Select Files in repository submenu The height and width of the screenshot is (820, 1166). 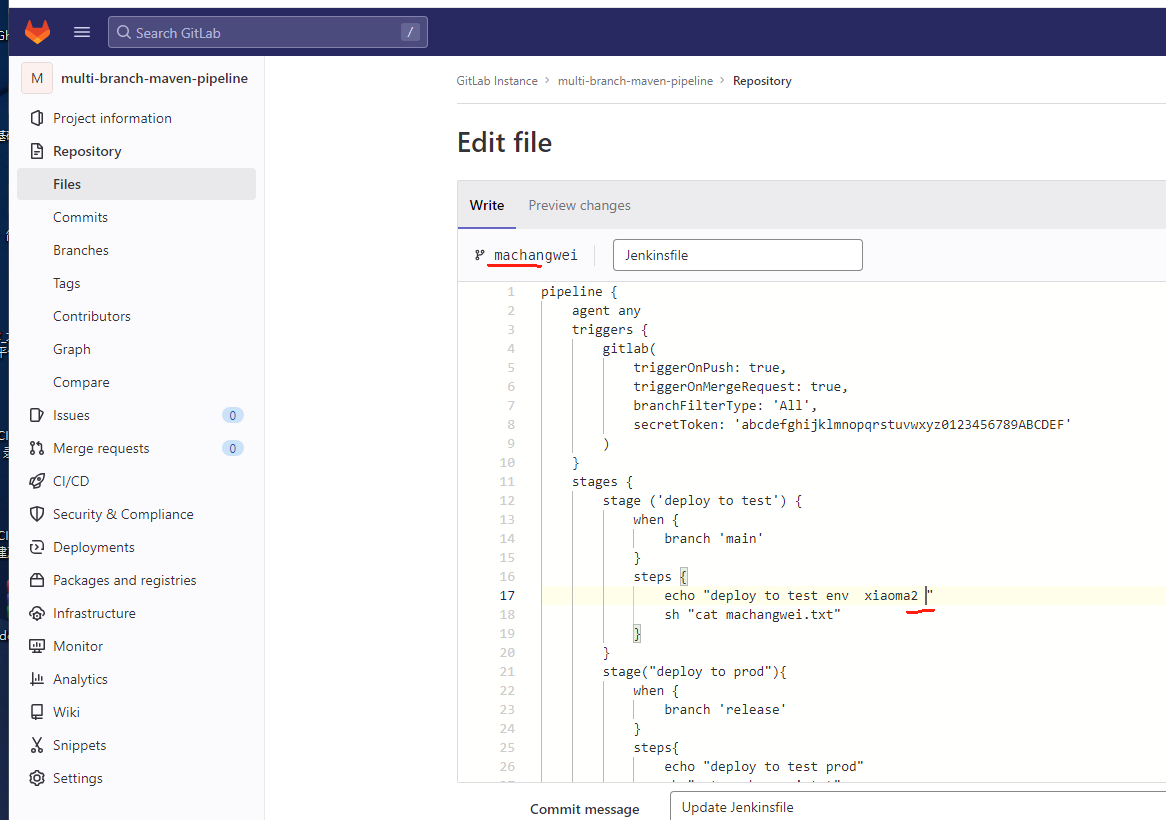(136, 184)
